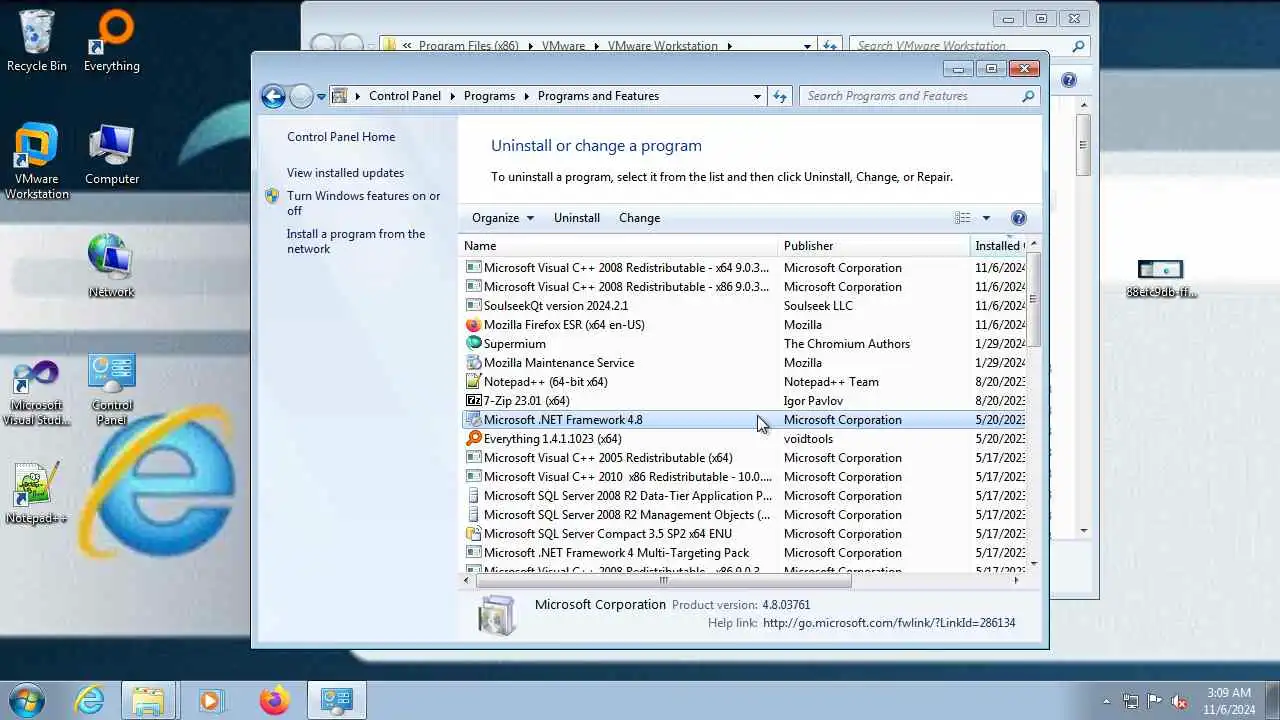Select Everything 1.4.1.1023 (x64) entry
Viewport: 1280px width, 720px height.
click(x=745, y=439)
